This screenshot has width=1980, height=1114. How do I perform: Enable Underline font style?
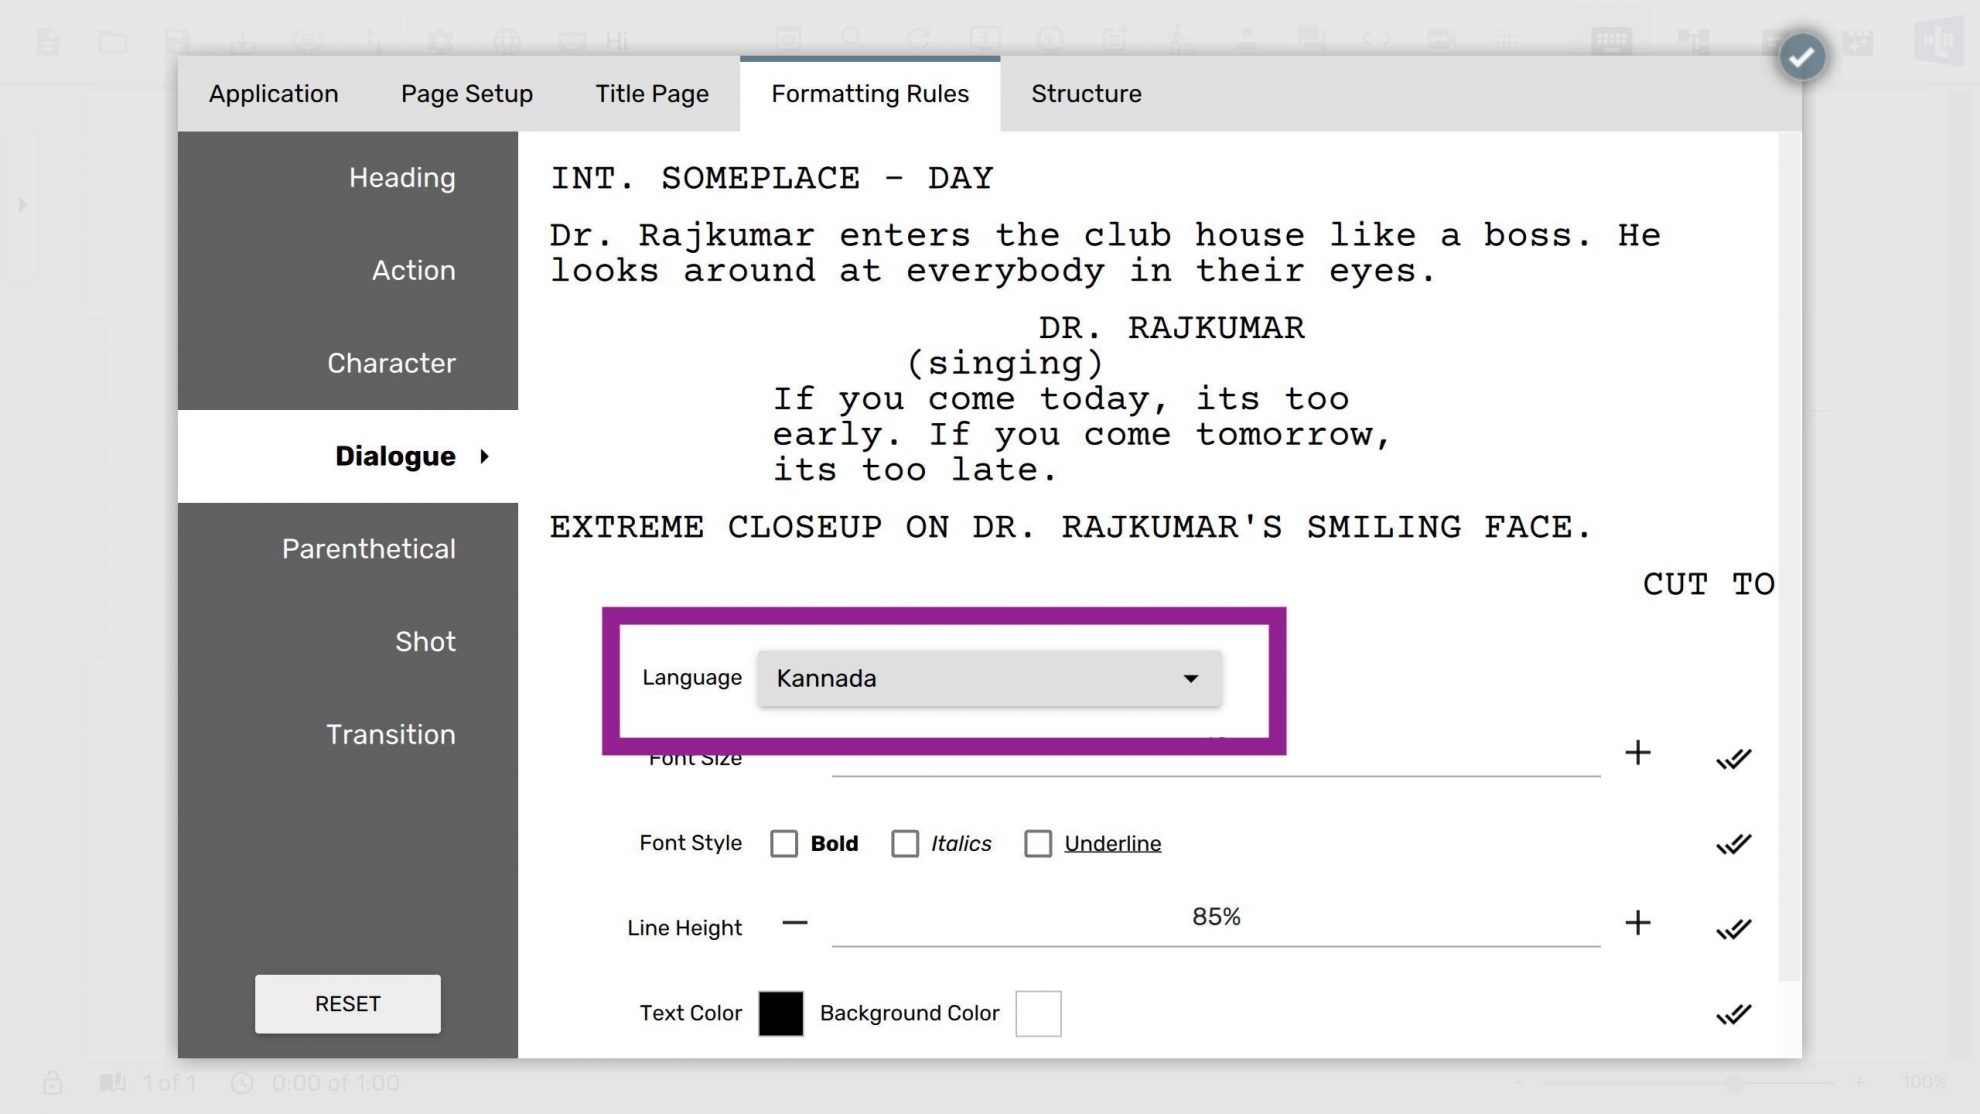pyautogui.click(x=1038, y=843)
